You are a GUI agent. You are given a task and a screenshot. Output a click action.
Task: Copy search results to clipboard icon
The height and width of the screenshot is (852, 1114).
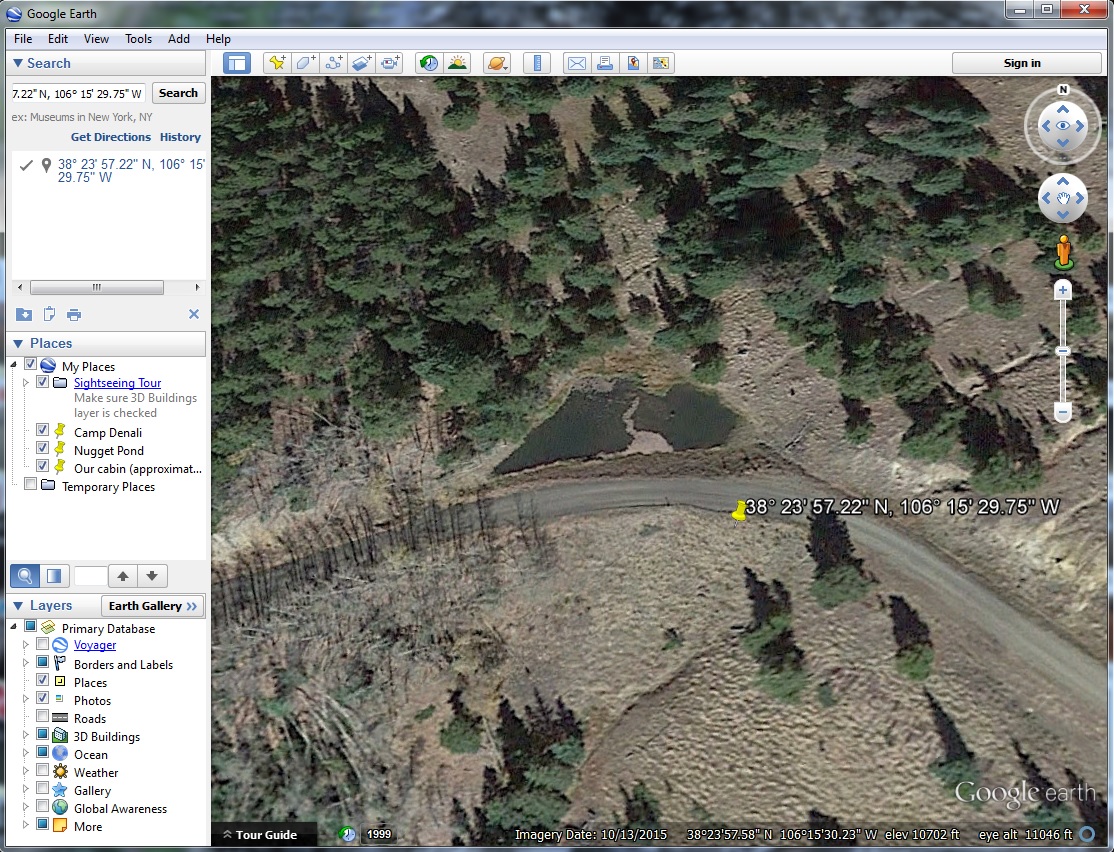click(x=49, y=314)
